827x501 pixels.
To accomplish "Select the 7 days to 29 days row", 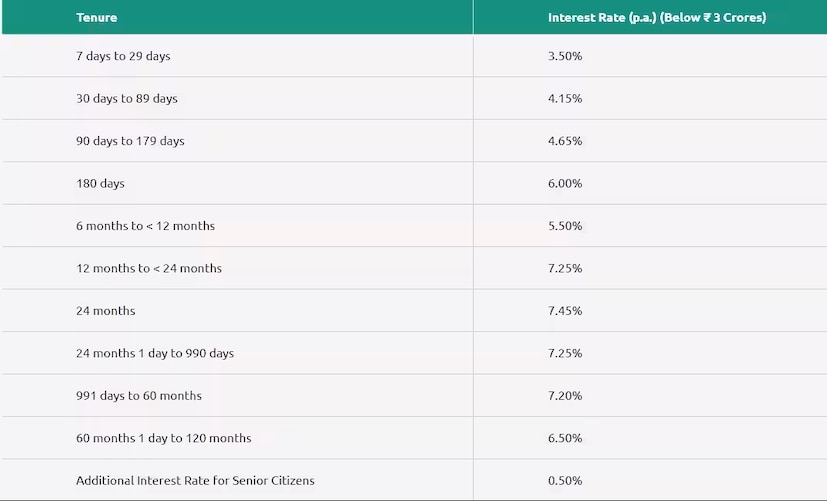I will click(x=123, y=56).
